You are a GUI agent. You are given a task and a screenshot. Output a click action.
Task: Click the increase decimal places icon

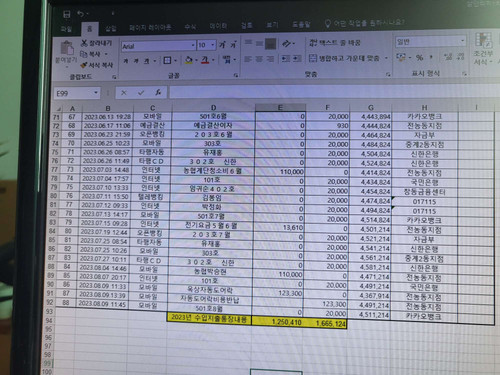[x=448, y=57]
